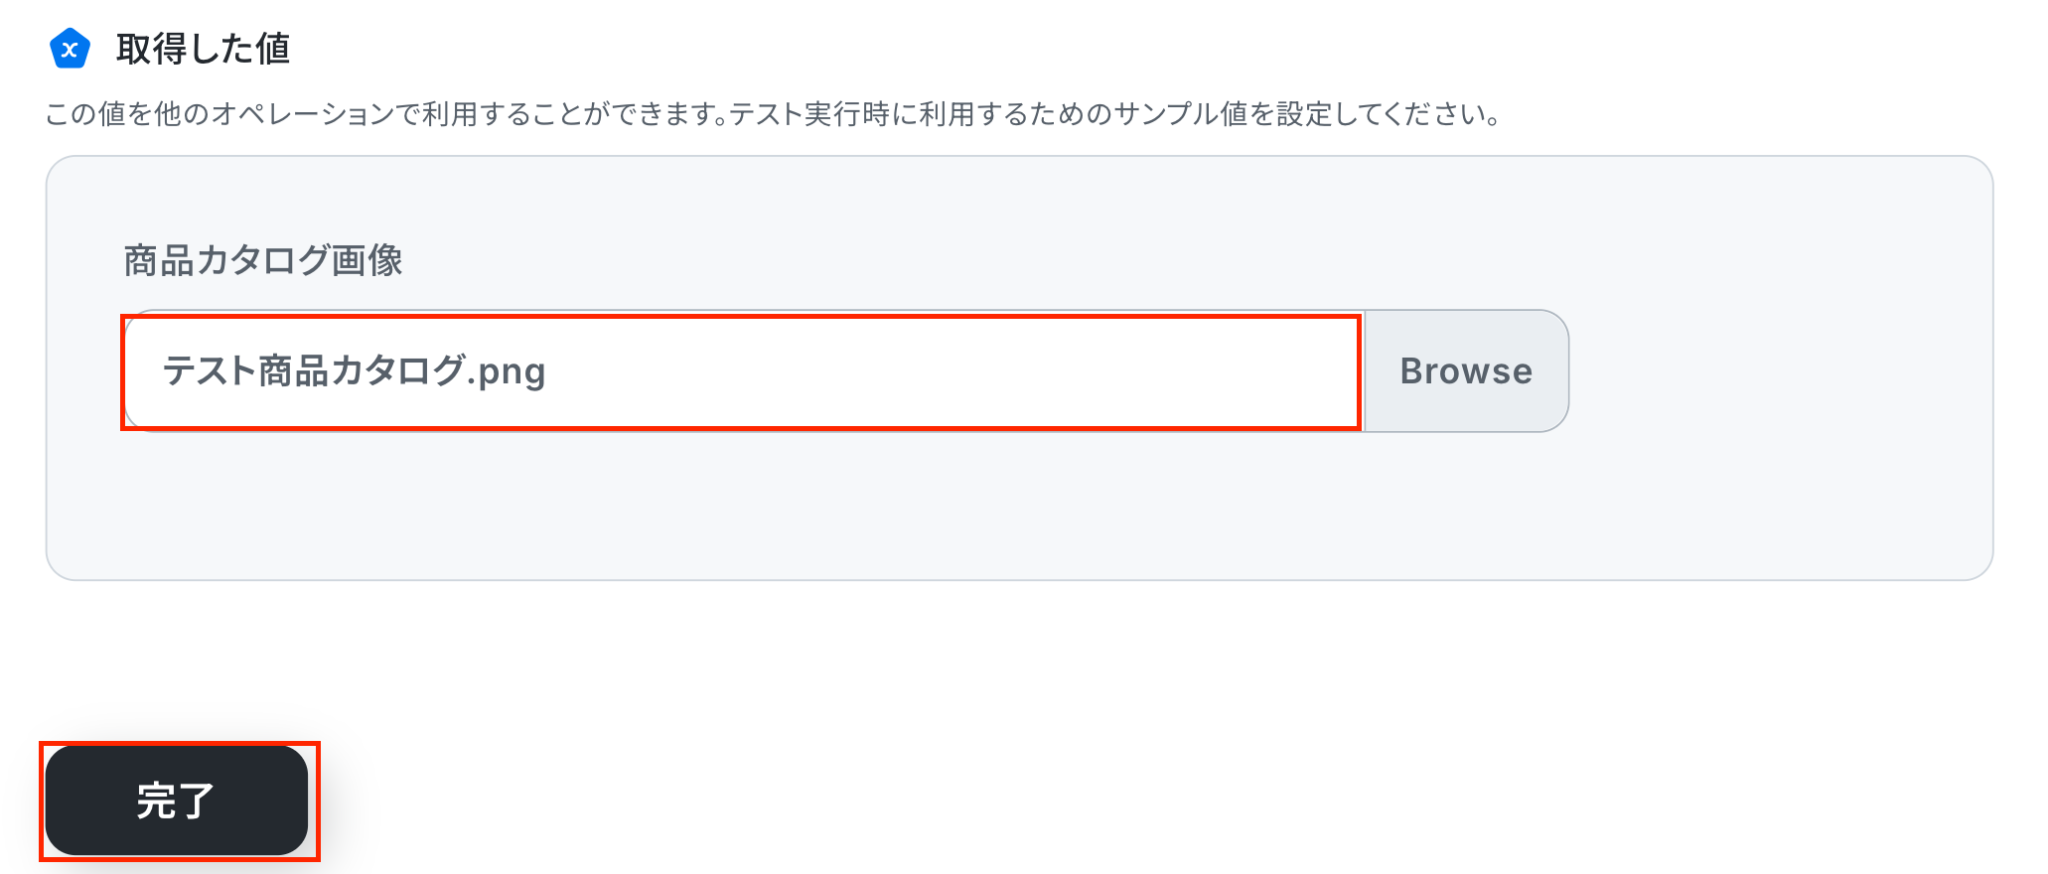Click the 取得した値 section icon
This screenshot has height=874, width=2048.
tap(69, 48)
